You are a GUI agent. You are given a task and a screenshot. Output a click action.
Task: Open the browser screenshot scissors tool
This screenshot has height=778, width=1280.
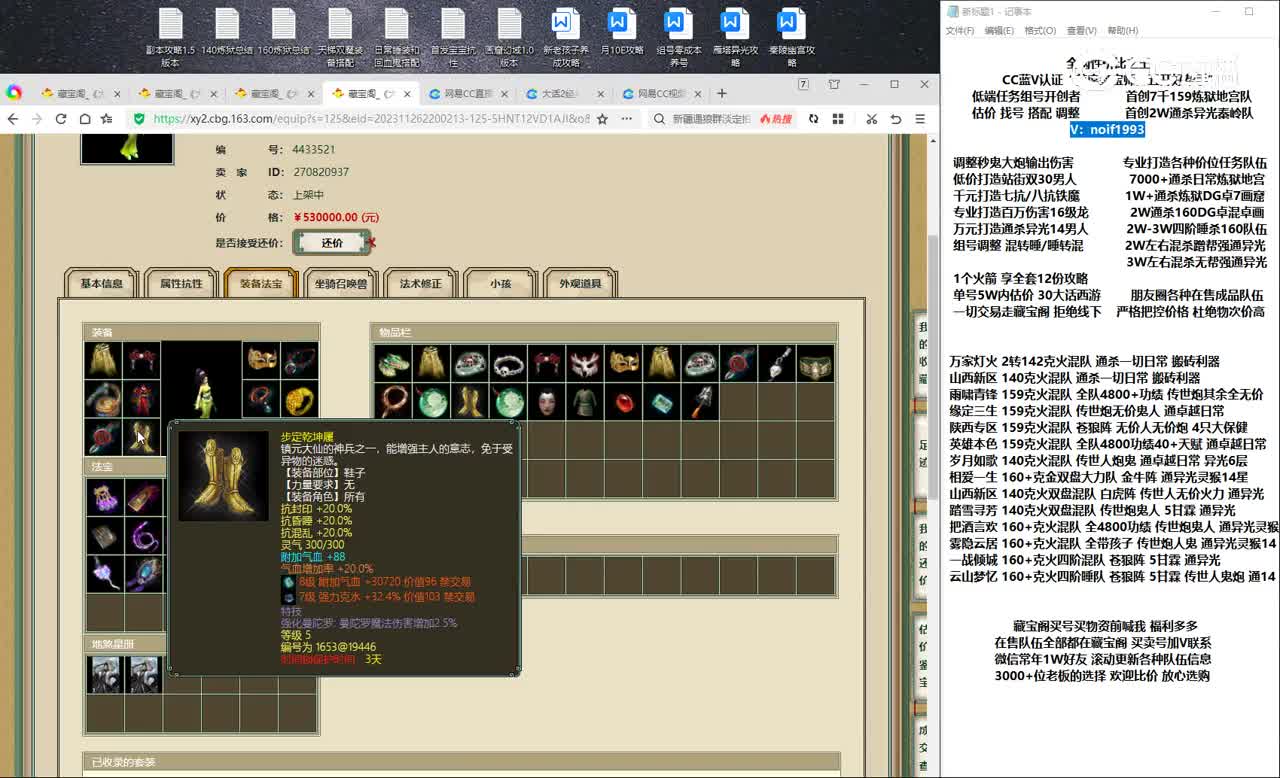click(871, 118)
